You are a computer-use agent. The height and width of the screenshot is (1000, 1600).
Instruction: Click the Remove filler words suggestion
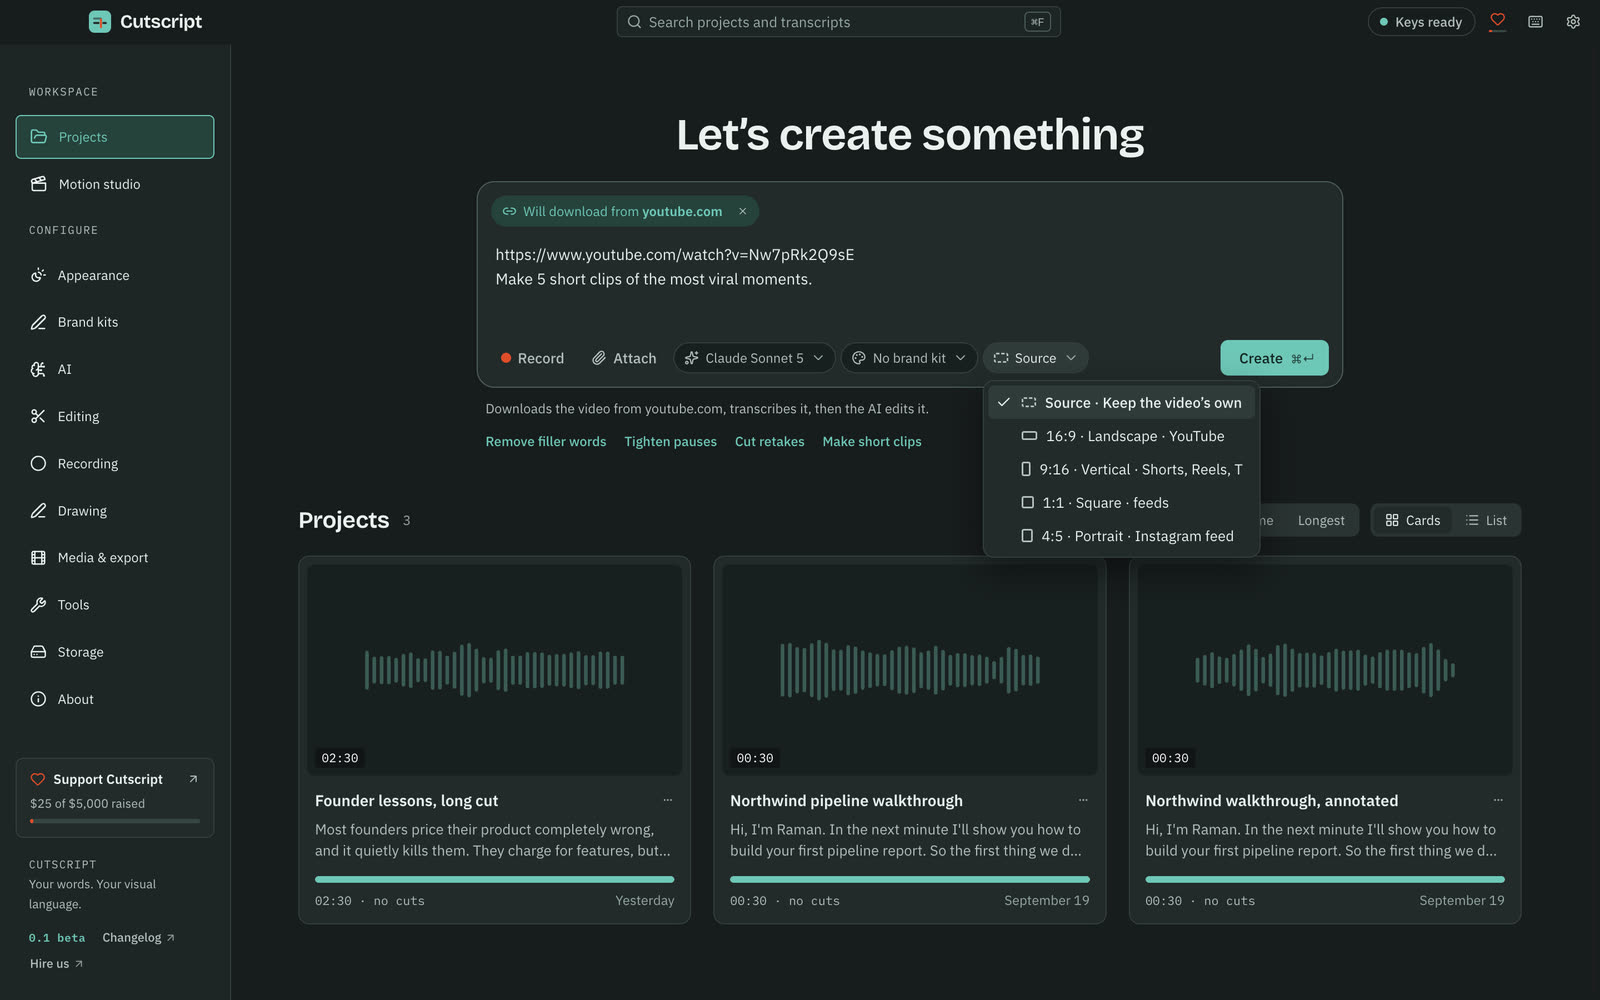tap(546, 441)
